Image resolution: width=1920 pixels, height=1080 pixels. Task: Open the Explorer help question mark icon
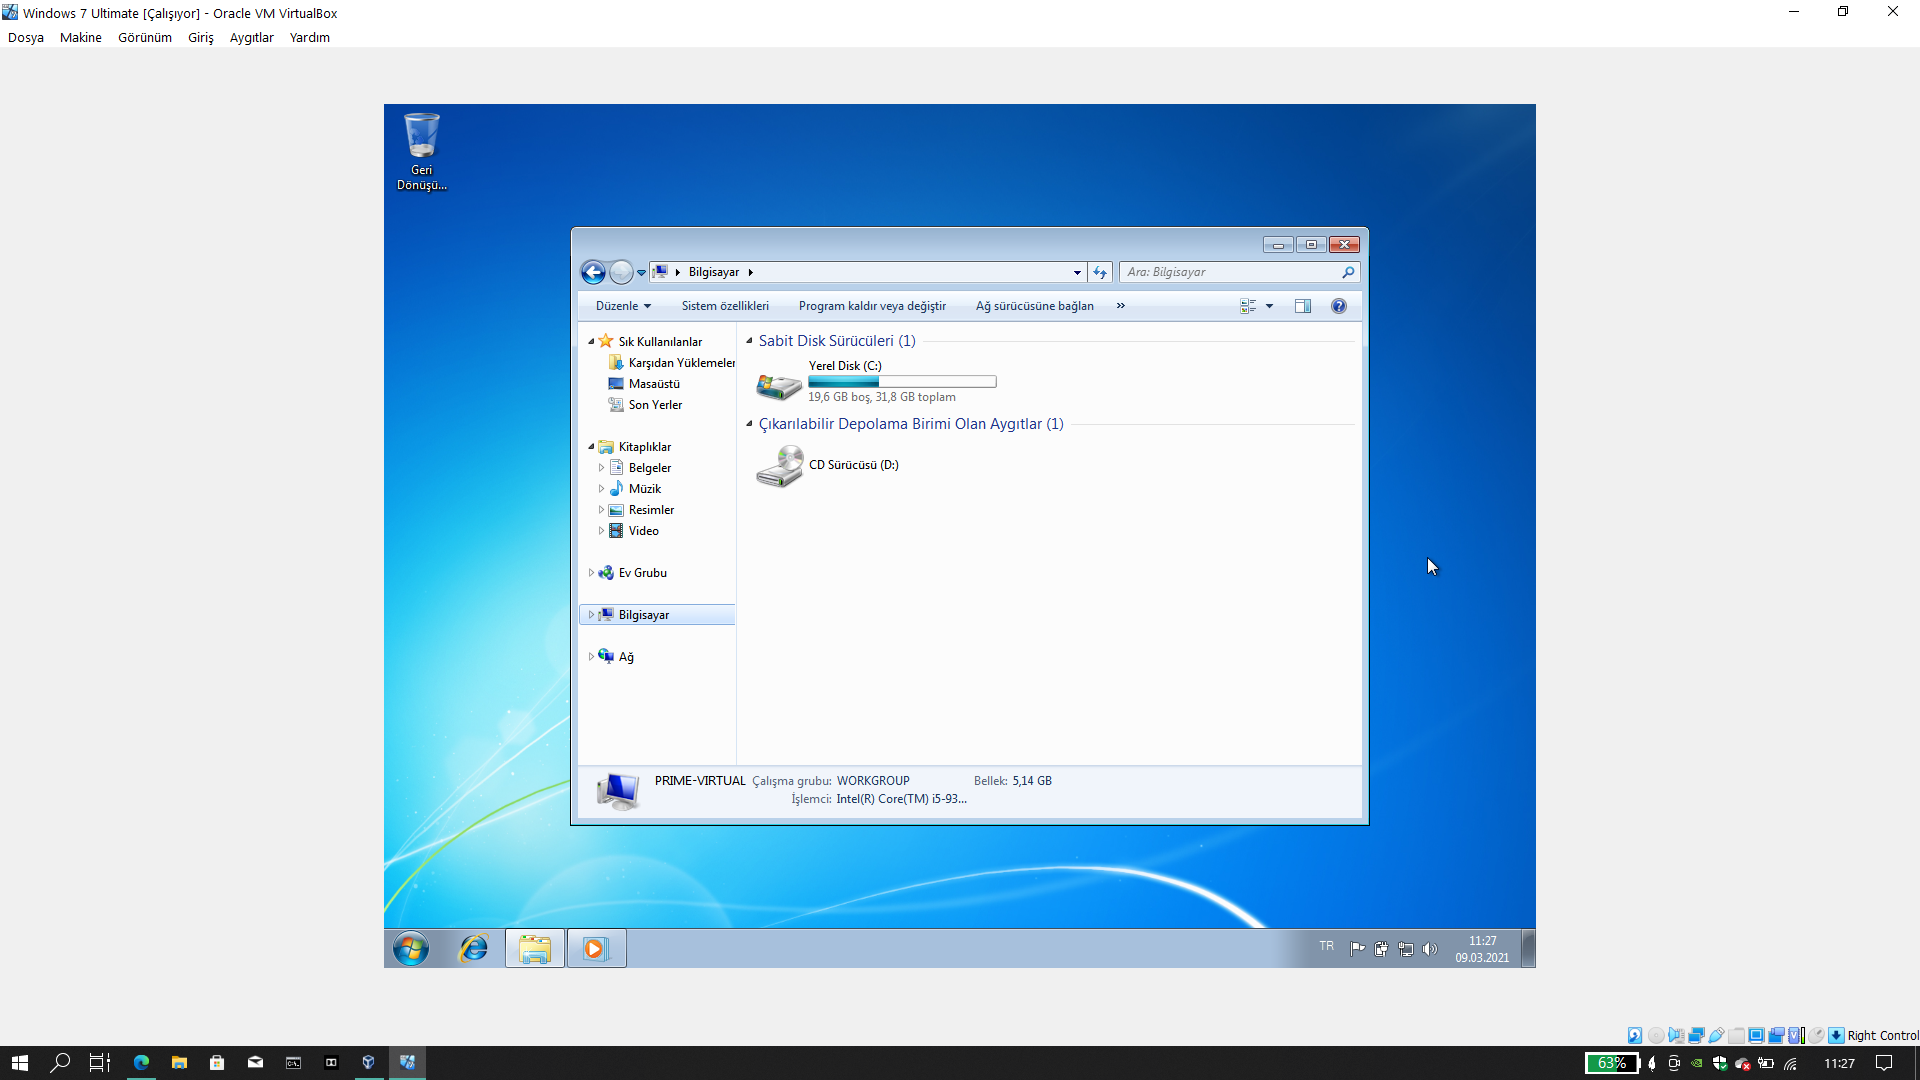tap(1338, 306)
